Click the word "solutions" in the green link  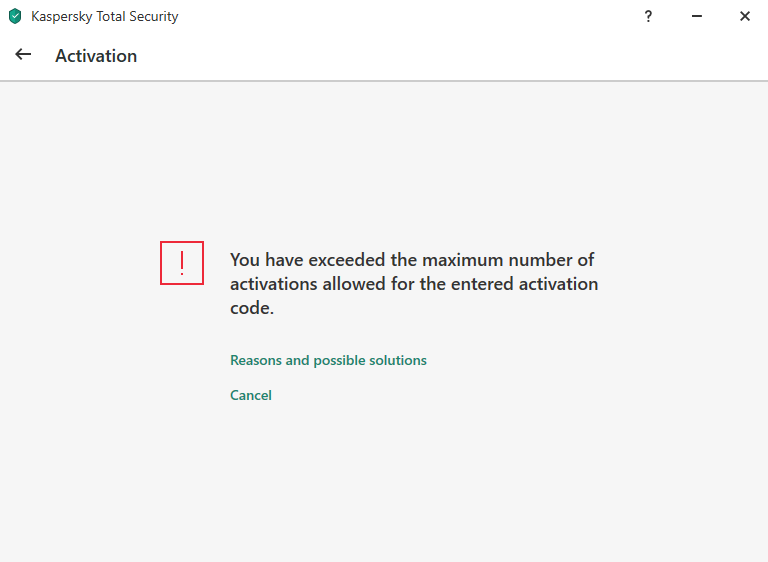click(x=396, y=360)
